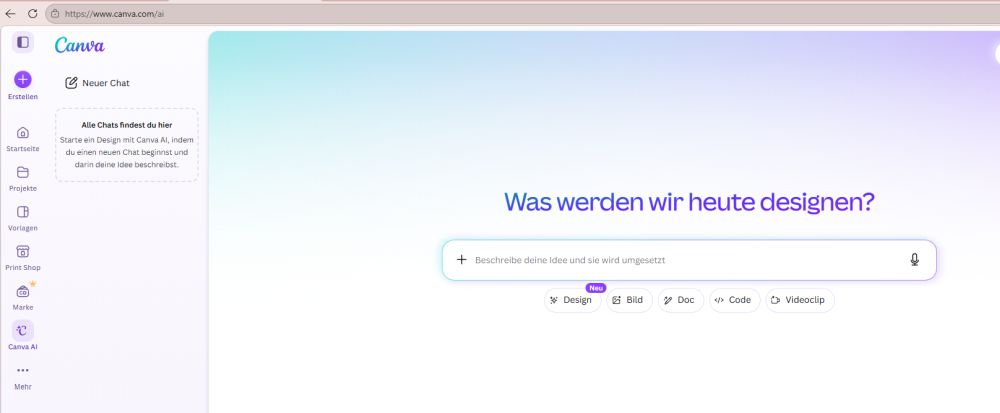Click the site info icon in address bar
This screenshot has width=1000, height=413.
(55, 13)
